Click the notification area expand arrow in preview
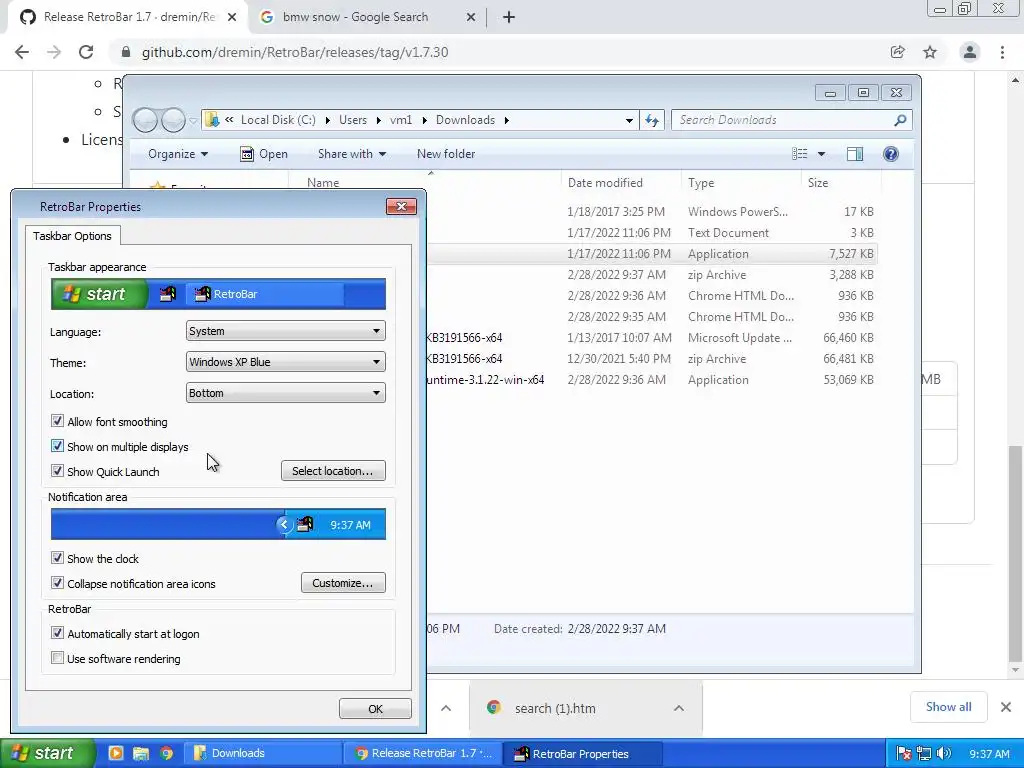Image resolution: width=1024 pixels, height=768 pixels. (284, 524)
